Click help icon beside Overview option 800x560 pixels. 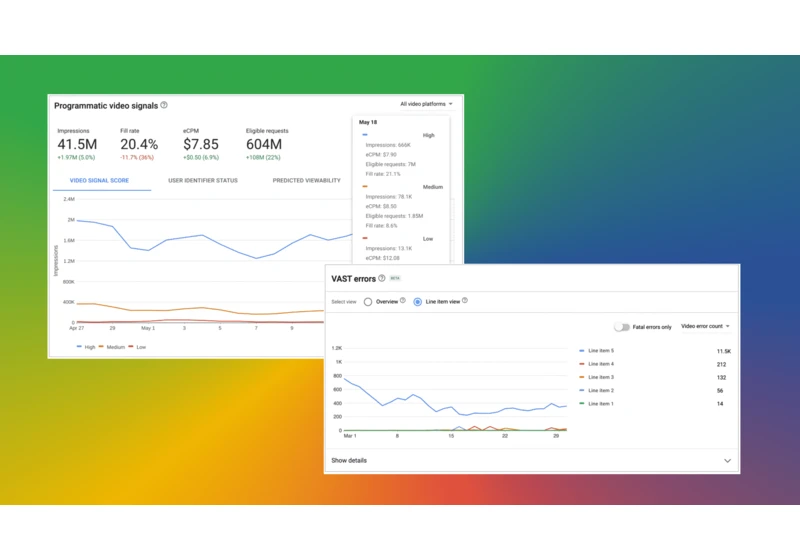tap(403, 300)
